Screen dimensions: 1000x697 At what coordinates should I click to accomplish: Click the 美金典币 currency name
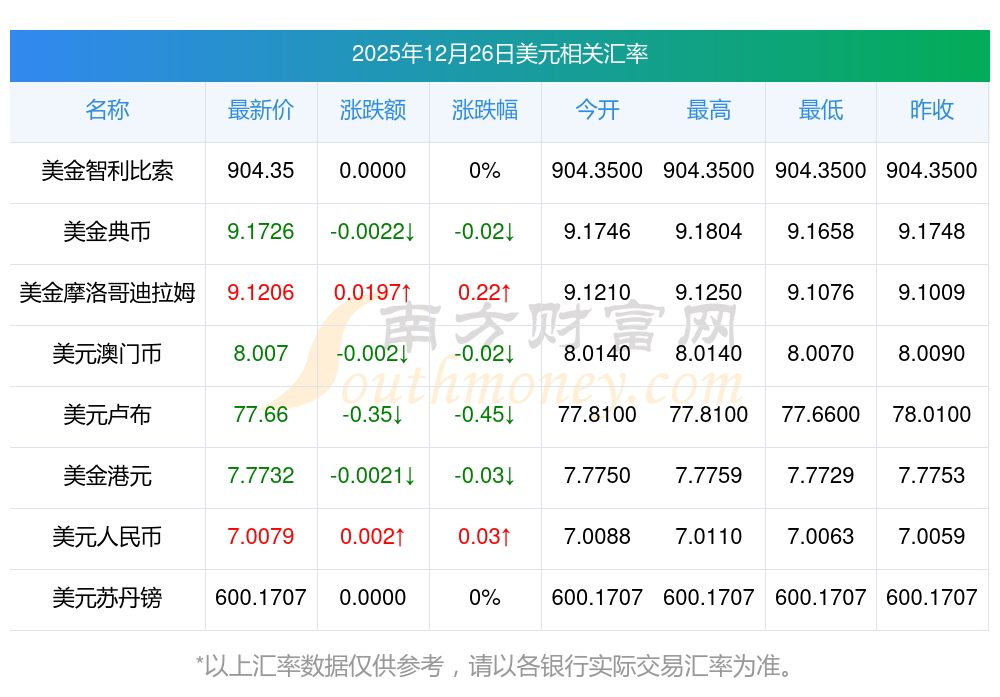107,232
